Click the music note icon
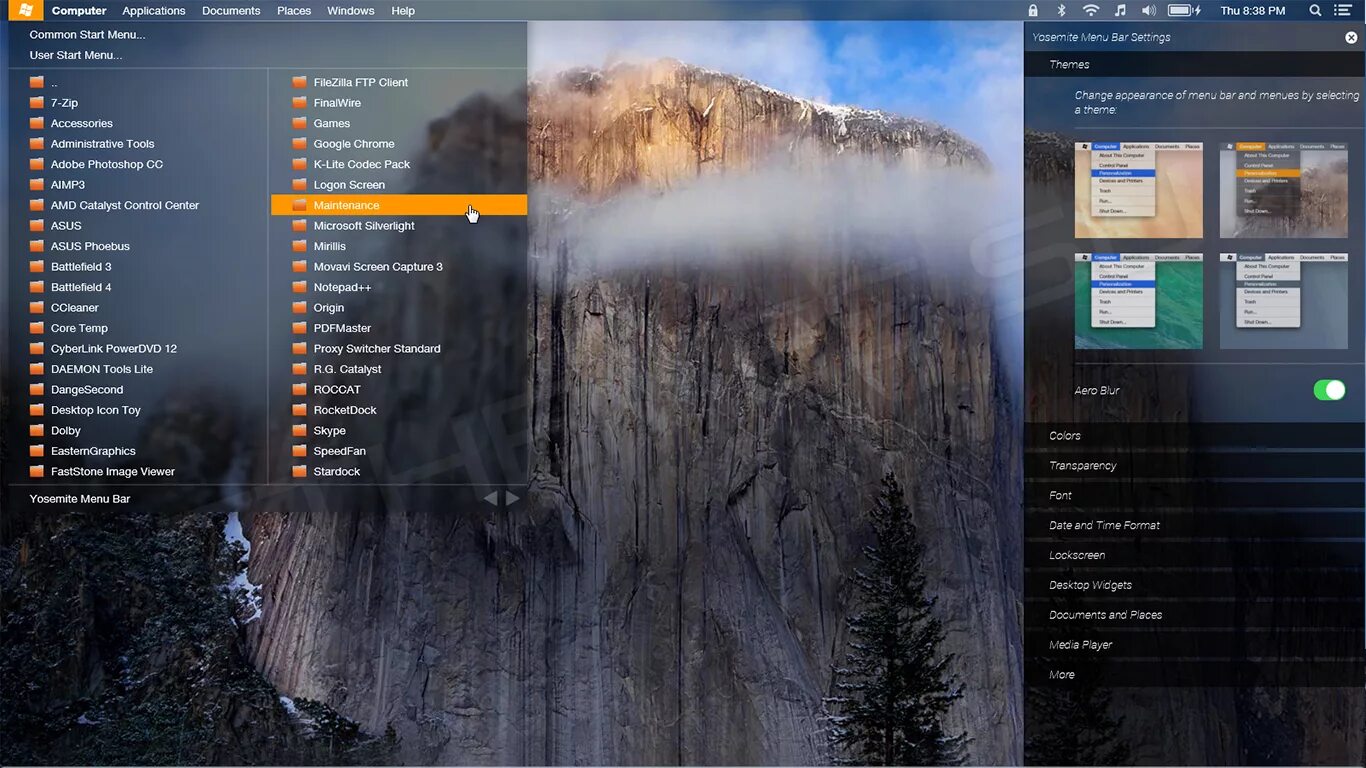 tap(1120, 10)
